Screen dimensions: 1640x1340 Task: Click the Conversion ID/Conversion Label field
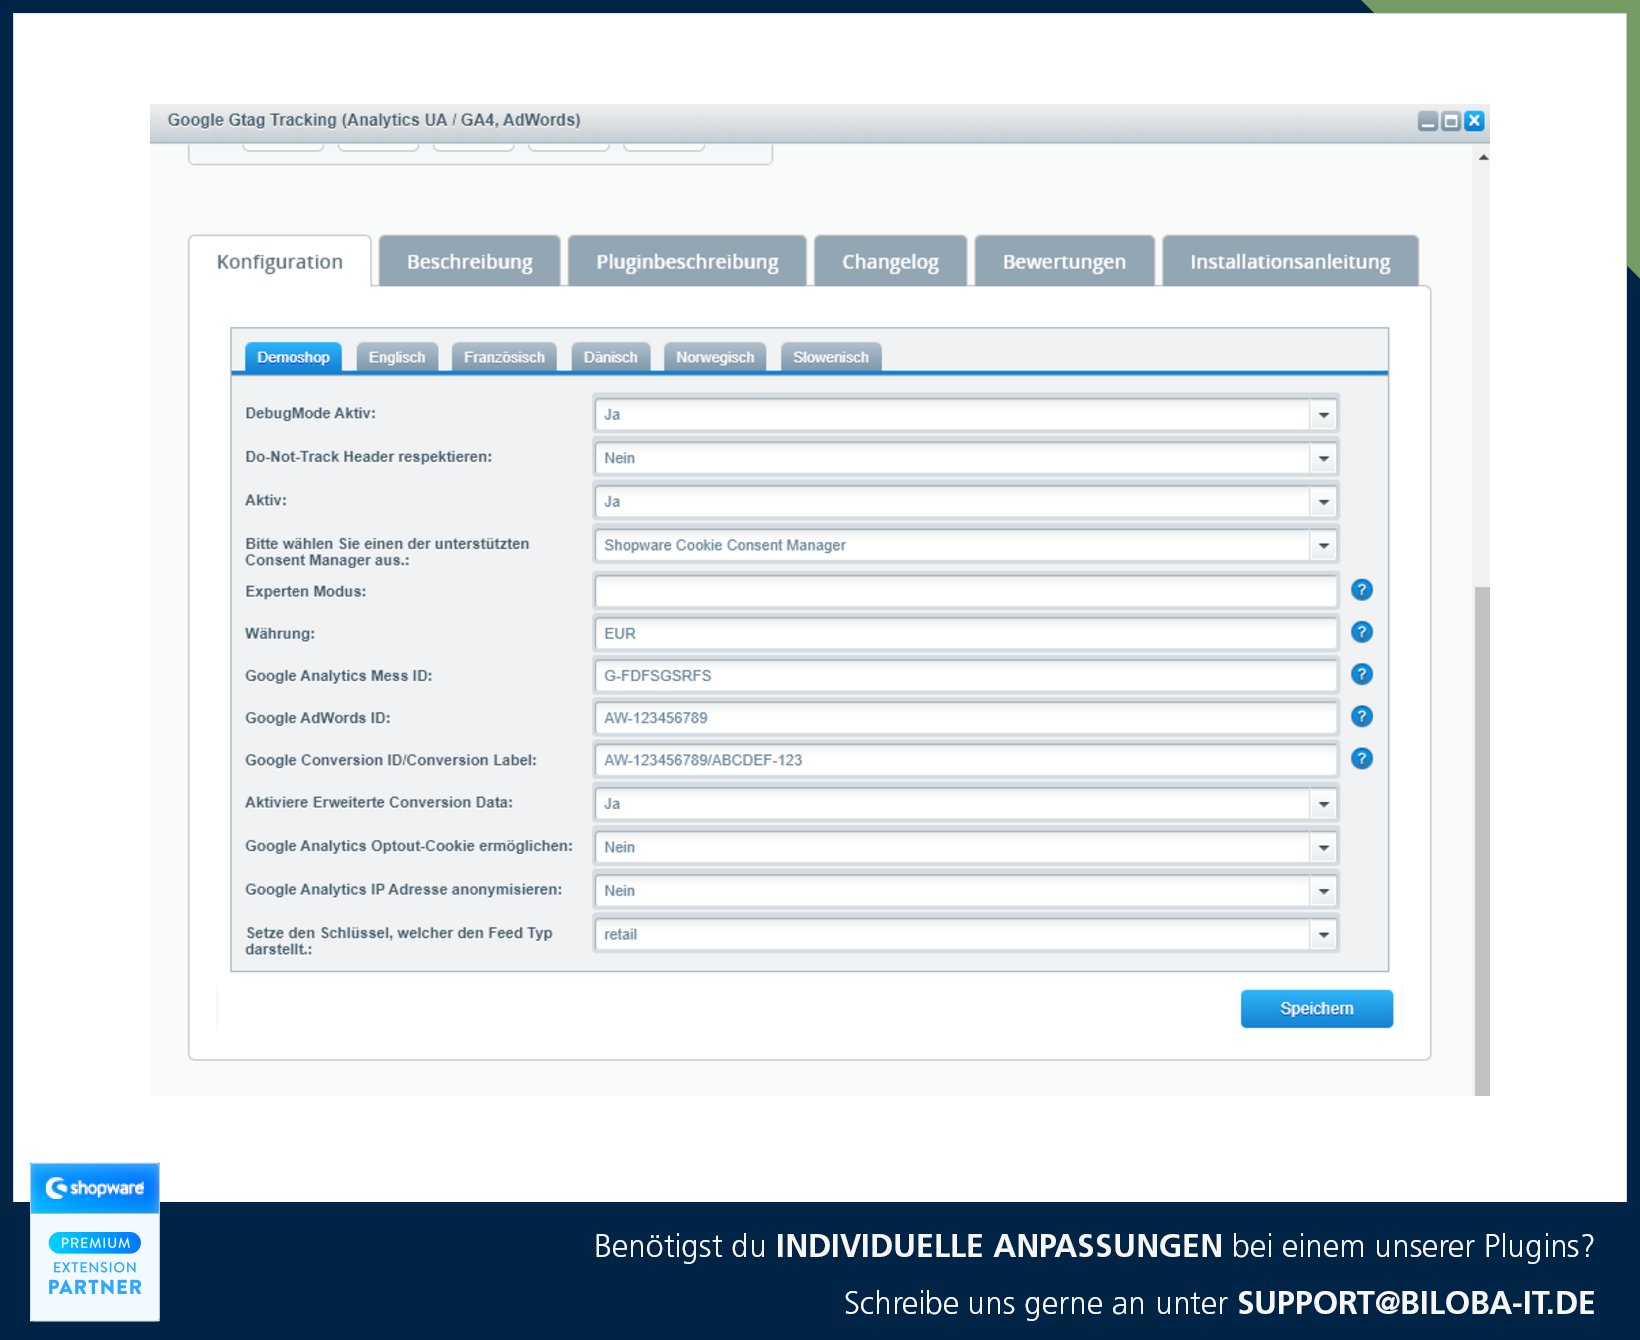966,759
